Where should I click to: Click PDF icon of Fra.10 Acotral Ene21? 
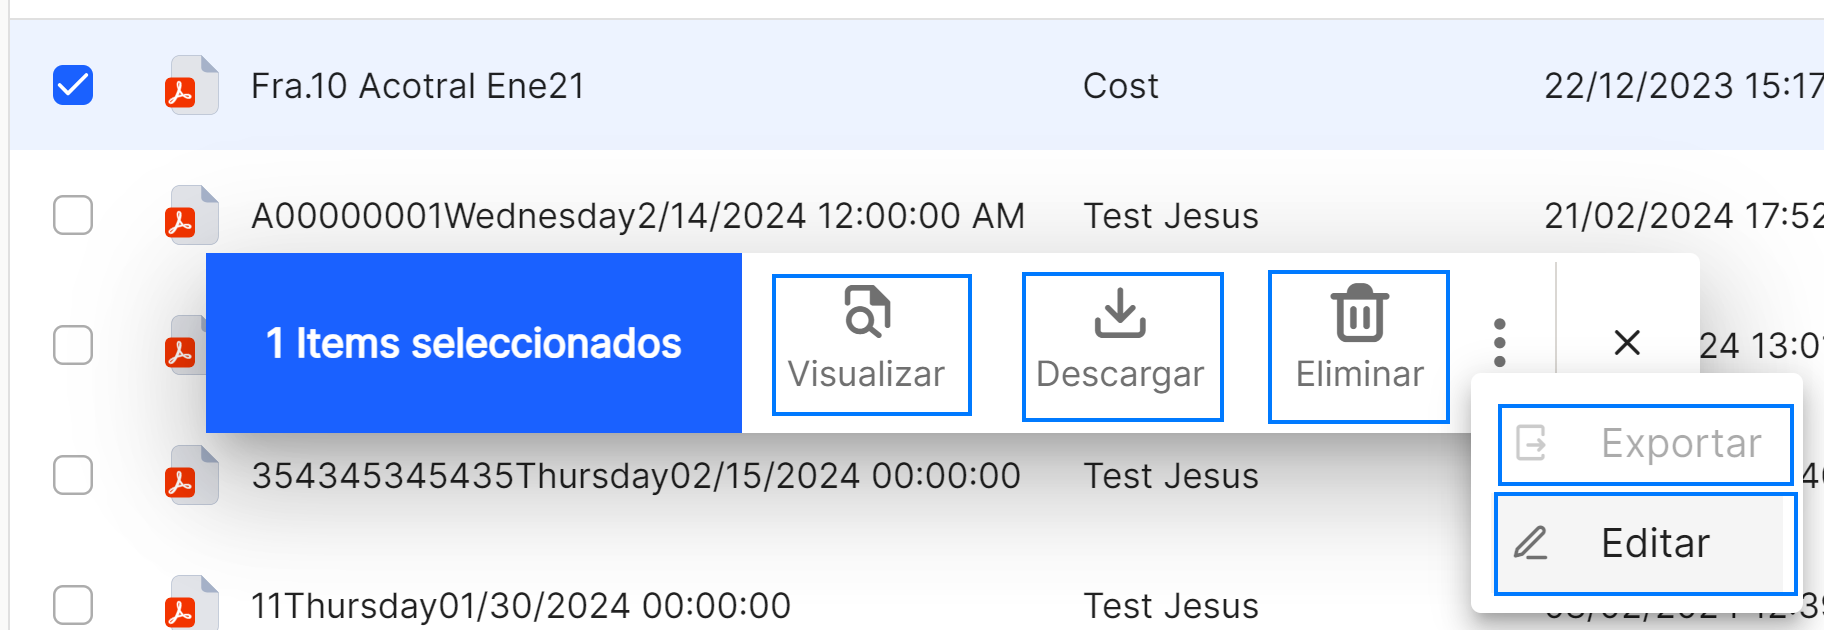(190, 86)
